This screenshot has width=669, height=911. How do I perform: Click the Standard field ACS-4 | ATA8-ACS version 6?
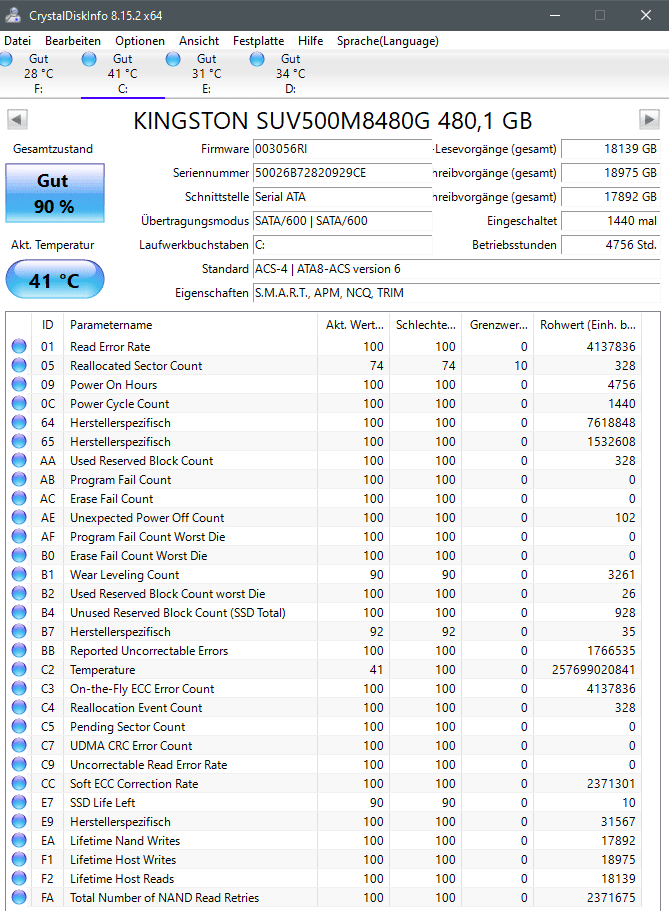(x=456, y=268)
